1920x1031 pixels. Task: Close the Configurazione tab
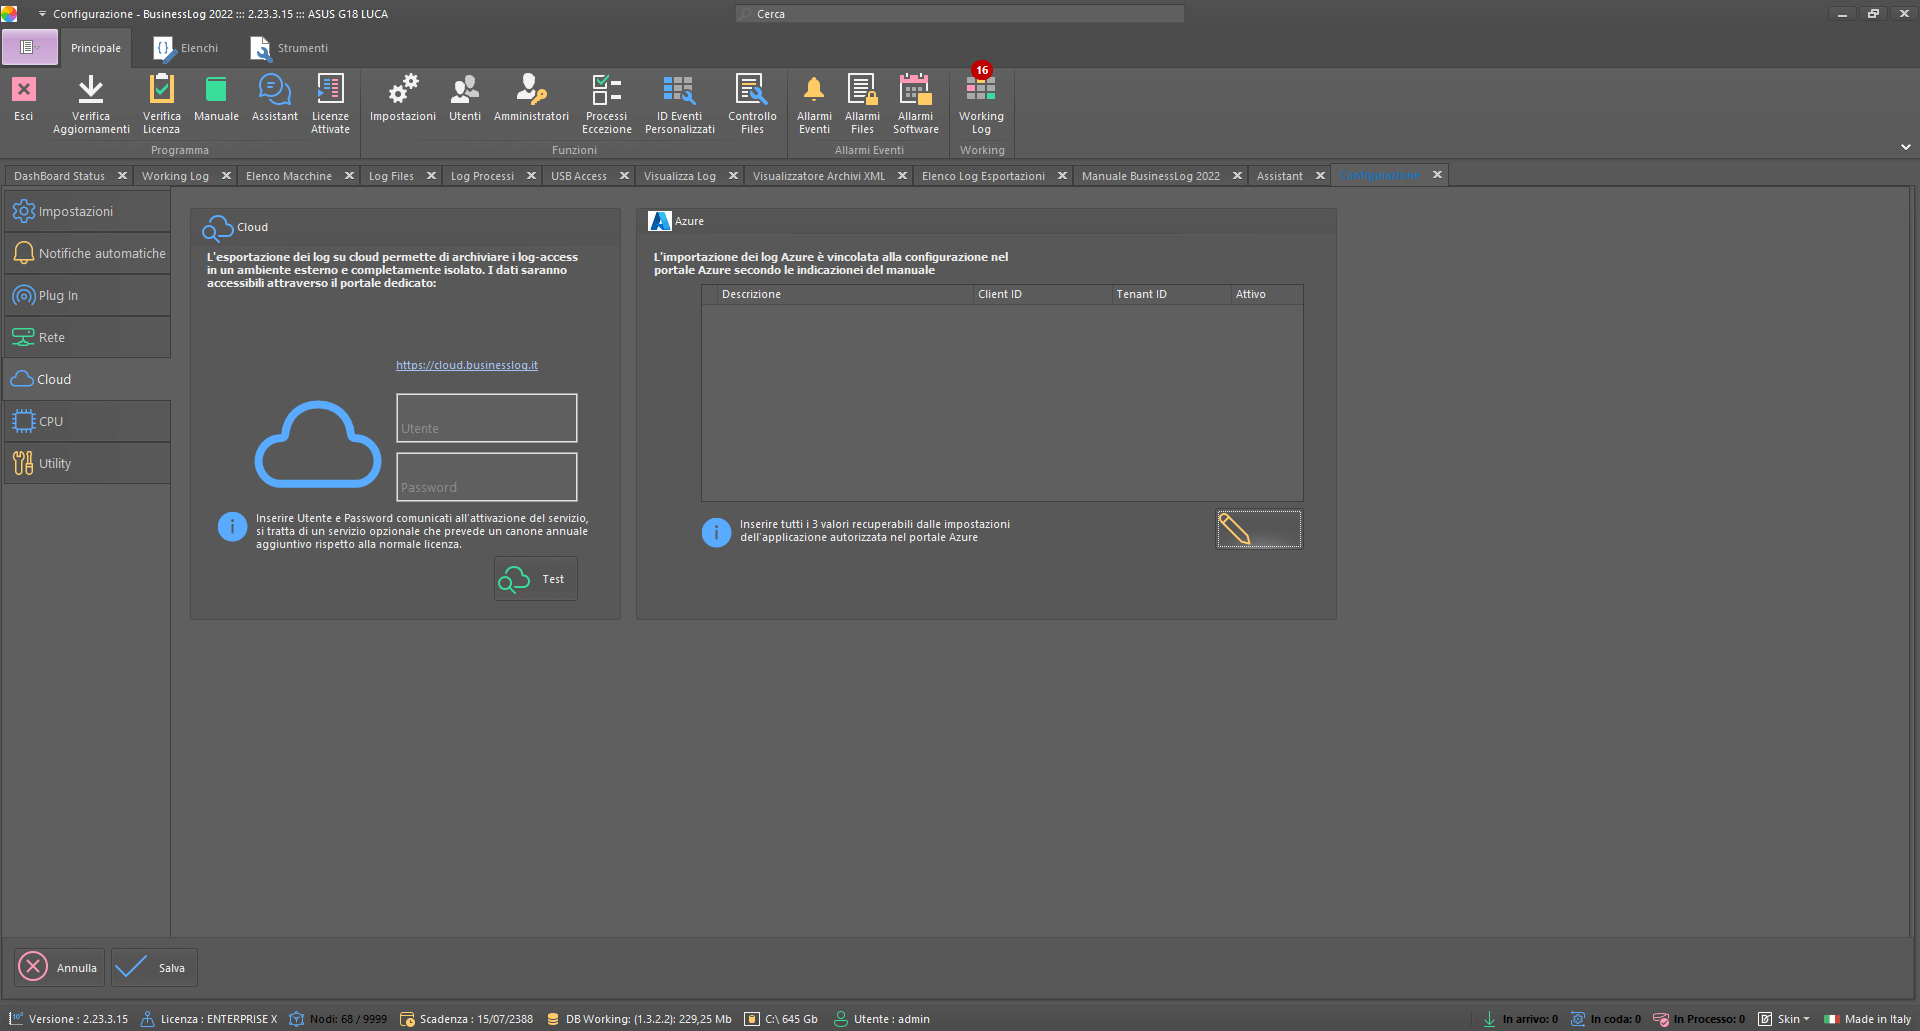click(x=1437, y=174)
